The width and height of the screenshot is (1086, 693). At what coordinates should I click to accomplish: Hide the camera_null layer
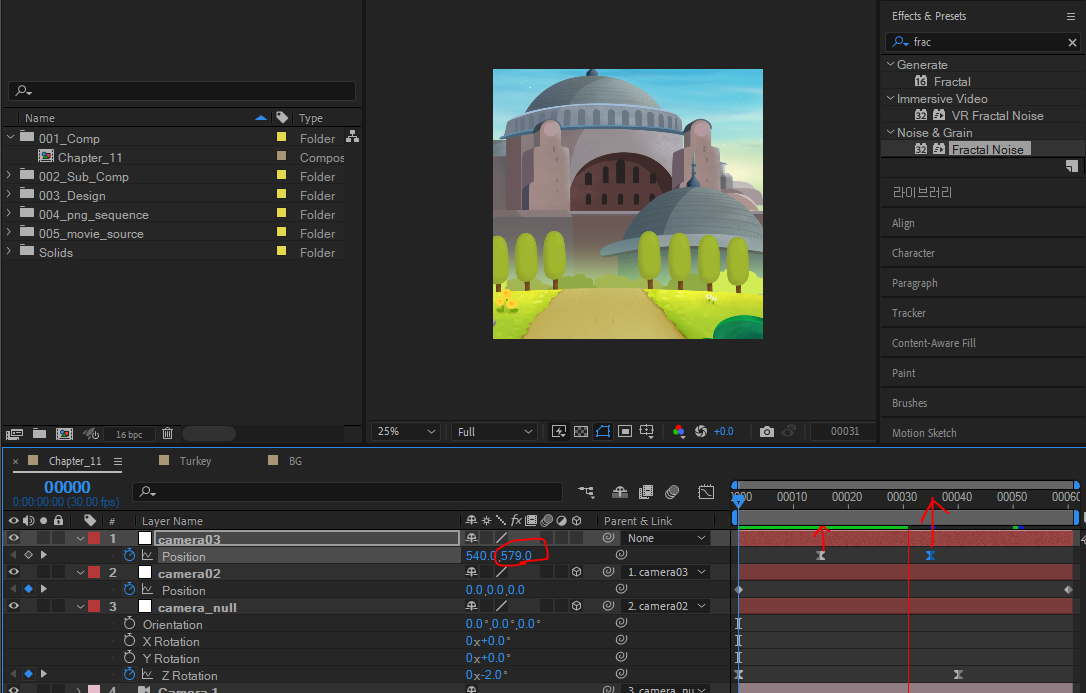coord(13,606)
